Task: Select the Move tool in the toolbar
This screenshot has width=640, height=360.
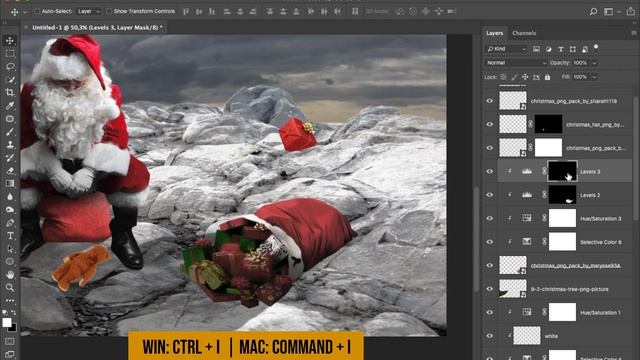Action: click(10, 40)
